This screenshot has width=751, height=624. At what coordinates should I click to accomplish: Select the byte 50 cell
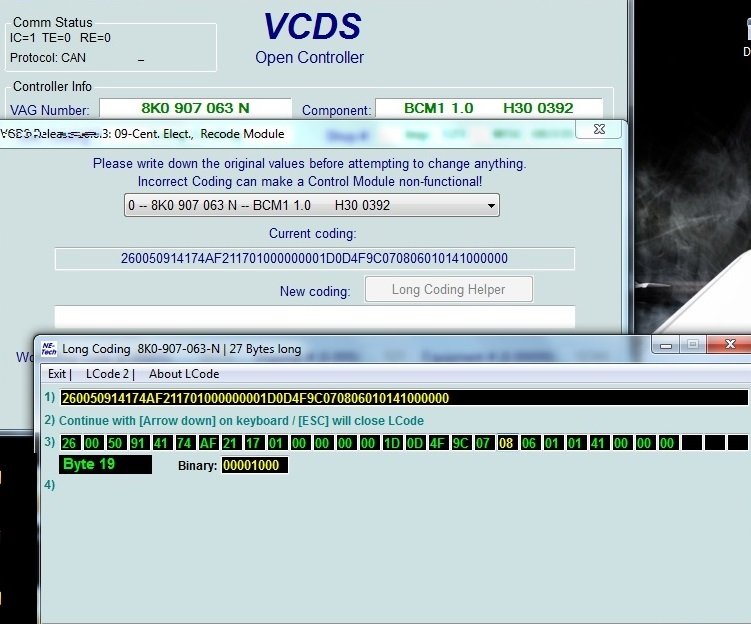[115, 443]
